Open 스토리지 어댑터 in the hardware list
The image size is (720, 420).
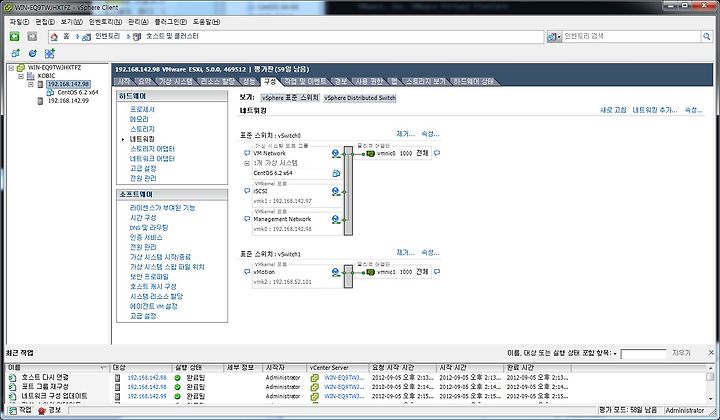coord(152,149)
